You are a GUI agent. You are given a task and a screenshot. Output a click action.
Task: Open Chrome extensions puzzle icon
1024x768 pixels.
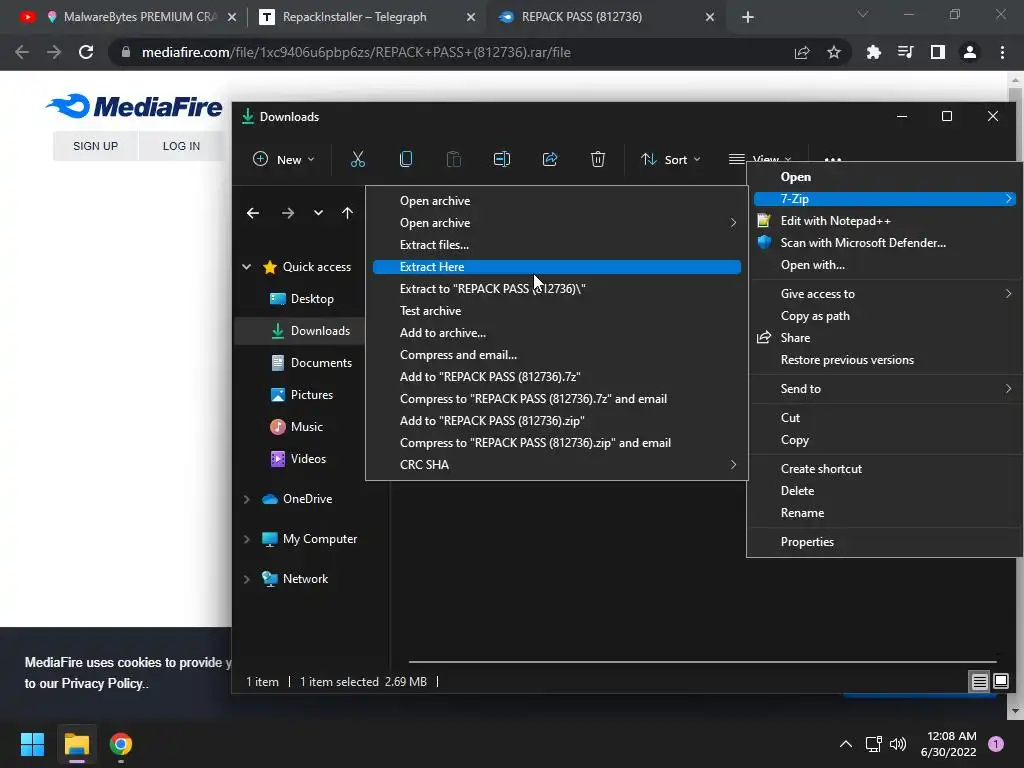[x=873, y=52]
